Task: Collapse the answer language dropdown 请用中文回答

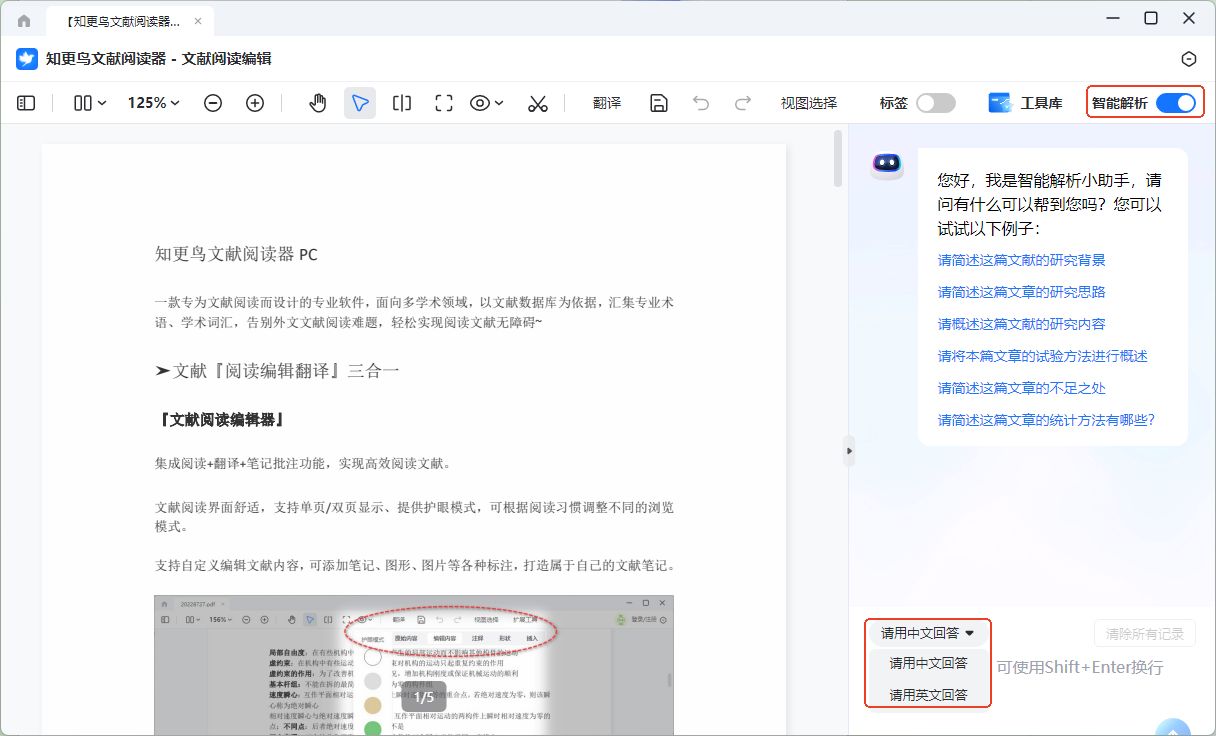Action: coord(927,633)
